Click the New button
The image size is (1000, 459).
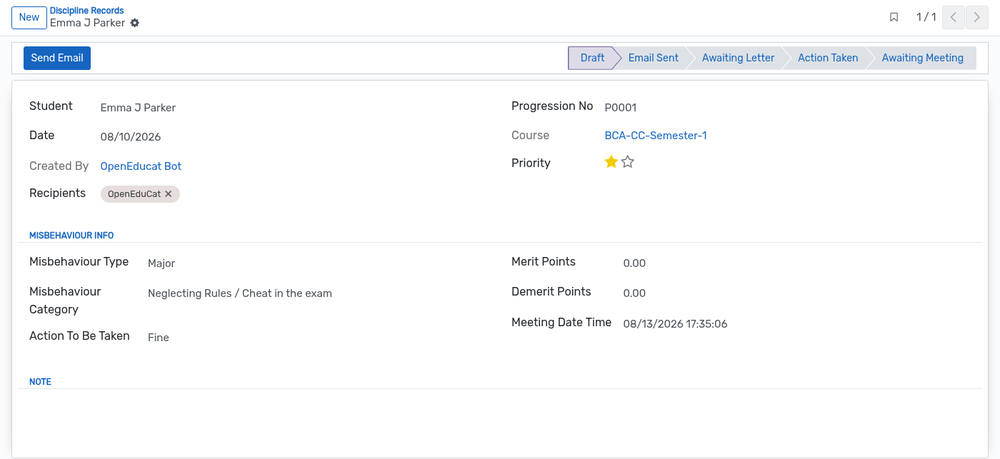[29, 17]
